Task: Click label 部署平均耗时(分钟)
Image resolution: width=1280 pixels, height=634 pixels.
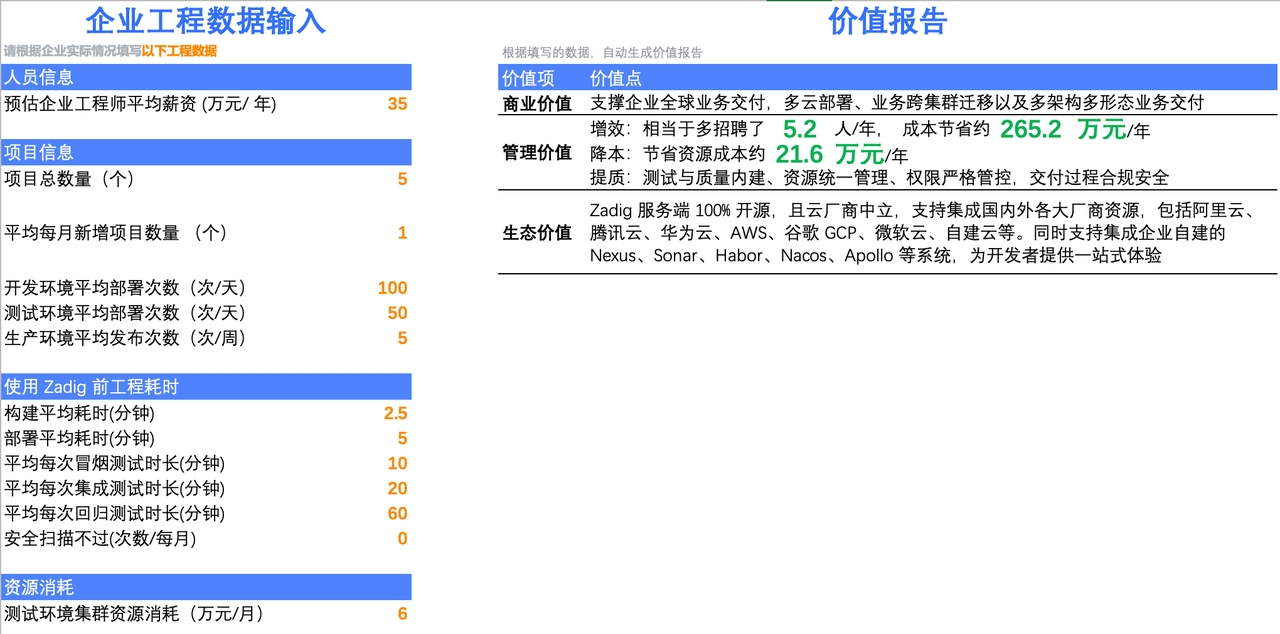Action: click(80, 438)
